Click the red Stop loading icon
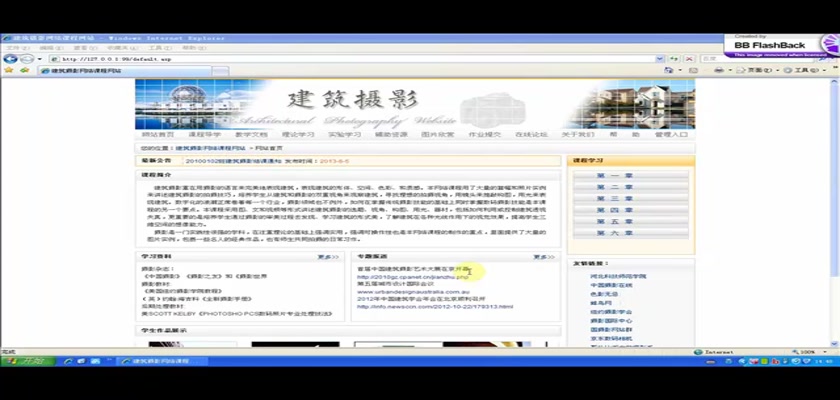 click(689, 59)
